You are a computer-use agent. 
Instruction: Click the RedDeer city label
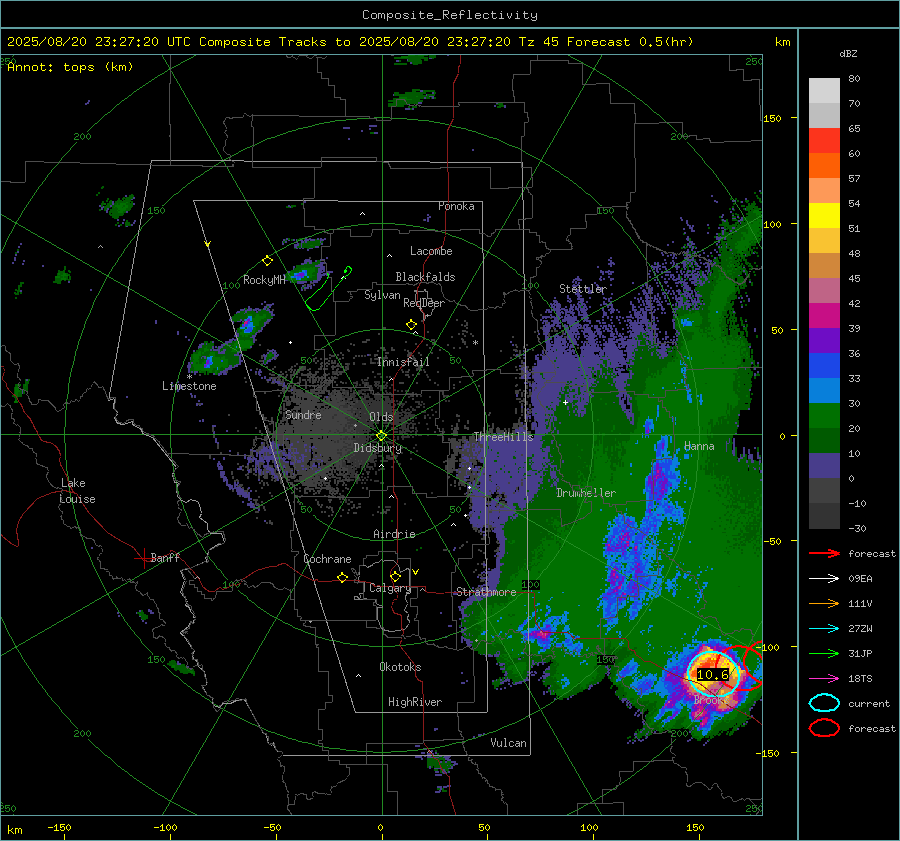pyautogui.click(x=424, y=303)
